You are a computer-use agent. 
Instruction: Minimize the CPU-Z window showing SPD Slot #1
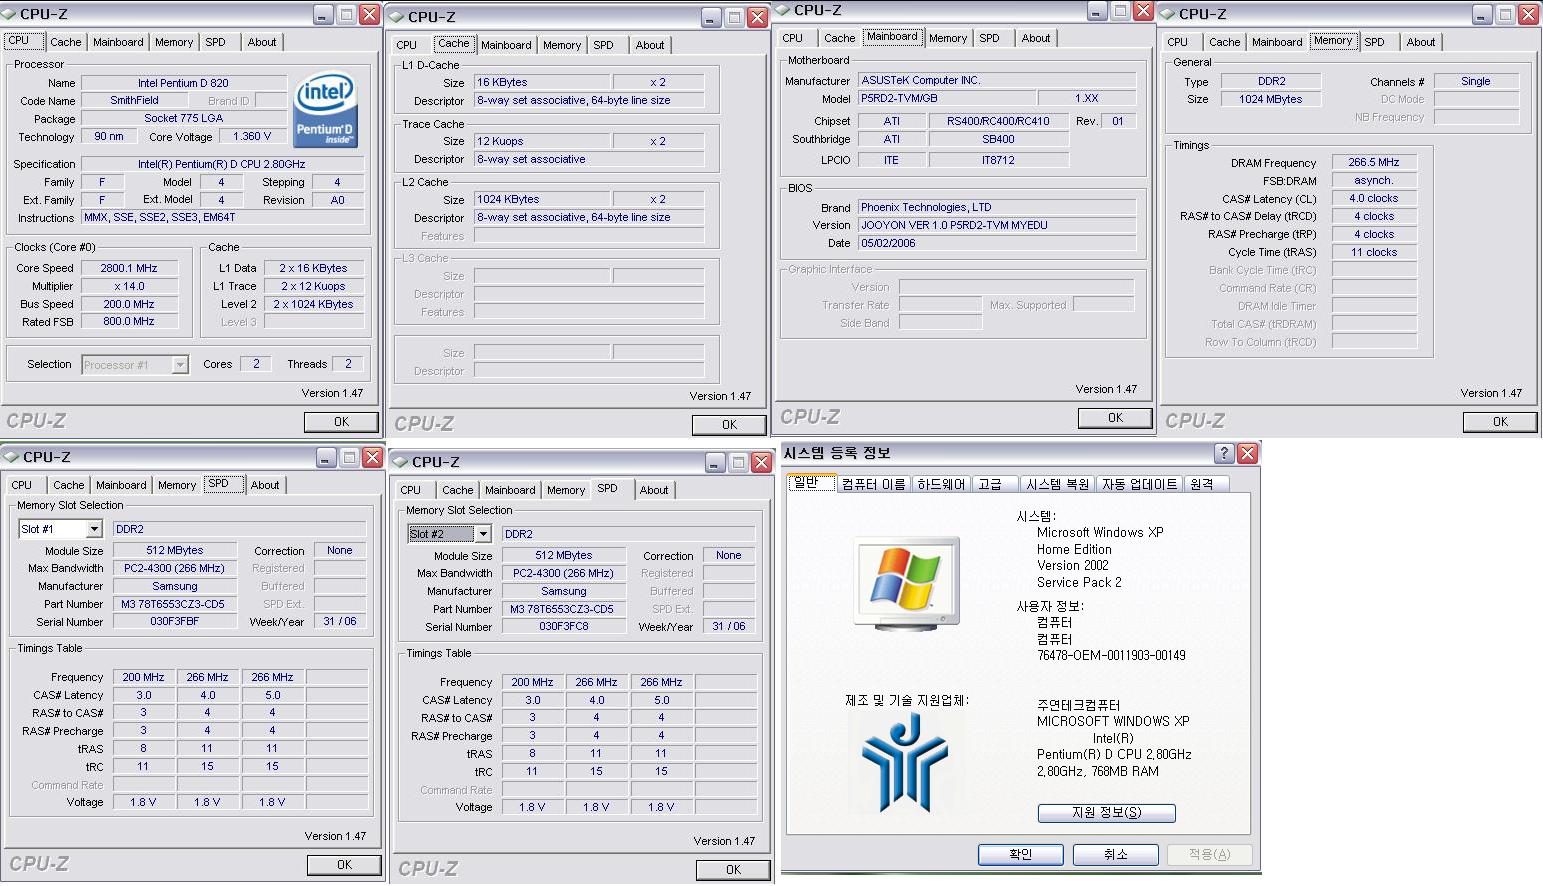tap(326, 458)
